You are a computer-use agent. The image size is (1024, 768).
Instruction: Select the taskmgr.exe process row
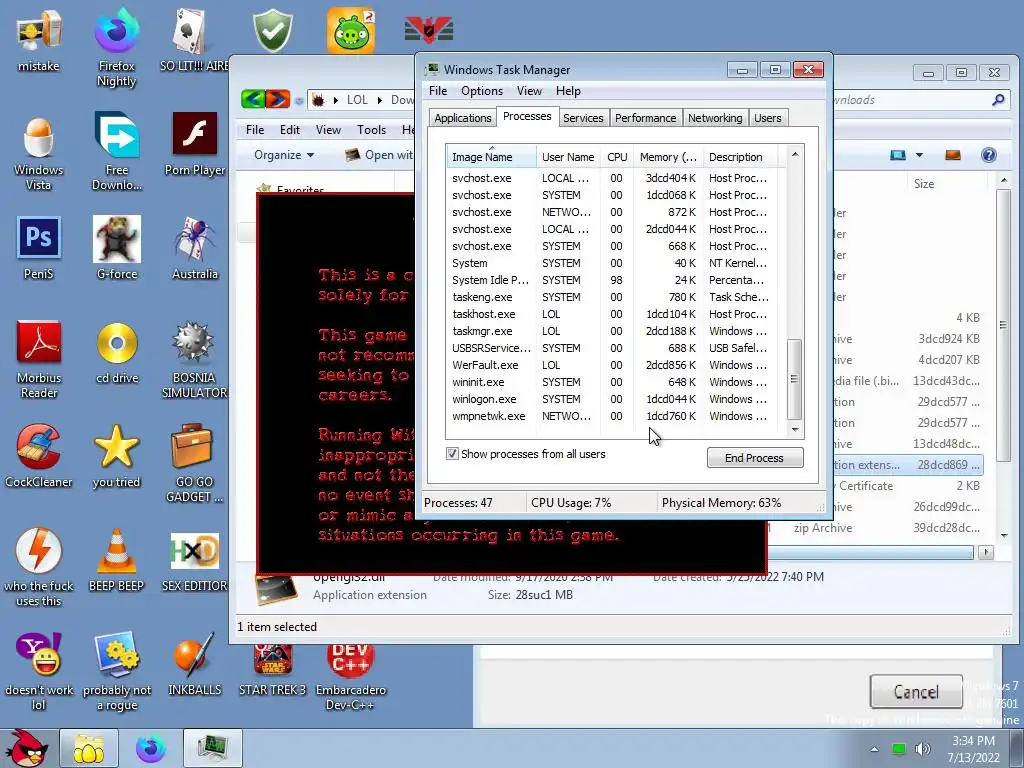(x=615, y=331)
